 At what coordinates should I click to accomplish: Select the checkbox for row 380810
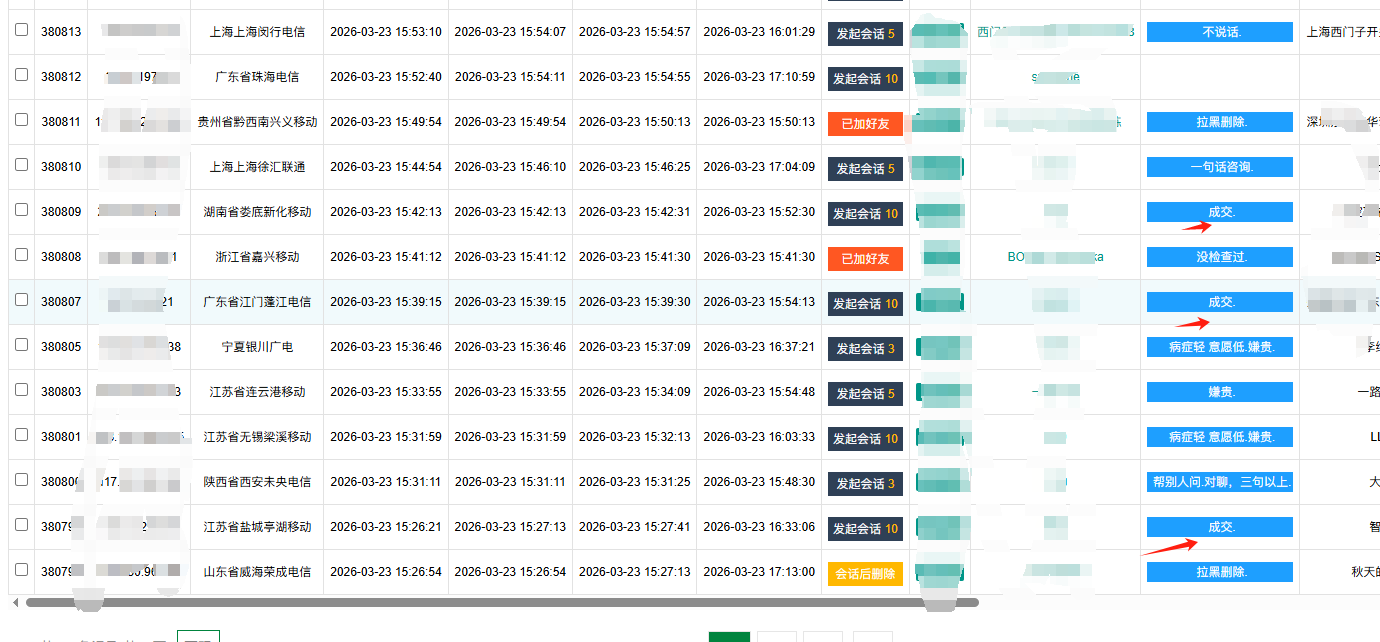click(21, 166)
